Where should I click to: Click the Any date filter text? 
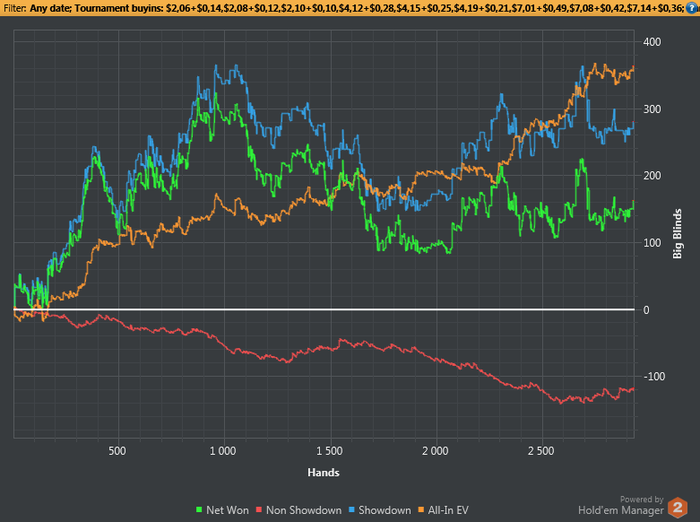coord(51,8)
